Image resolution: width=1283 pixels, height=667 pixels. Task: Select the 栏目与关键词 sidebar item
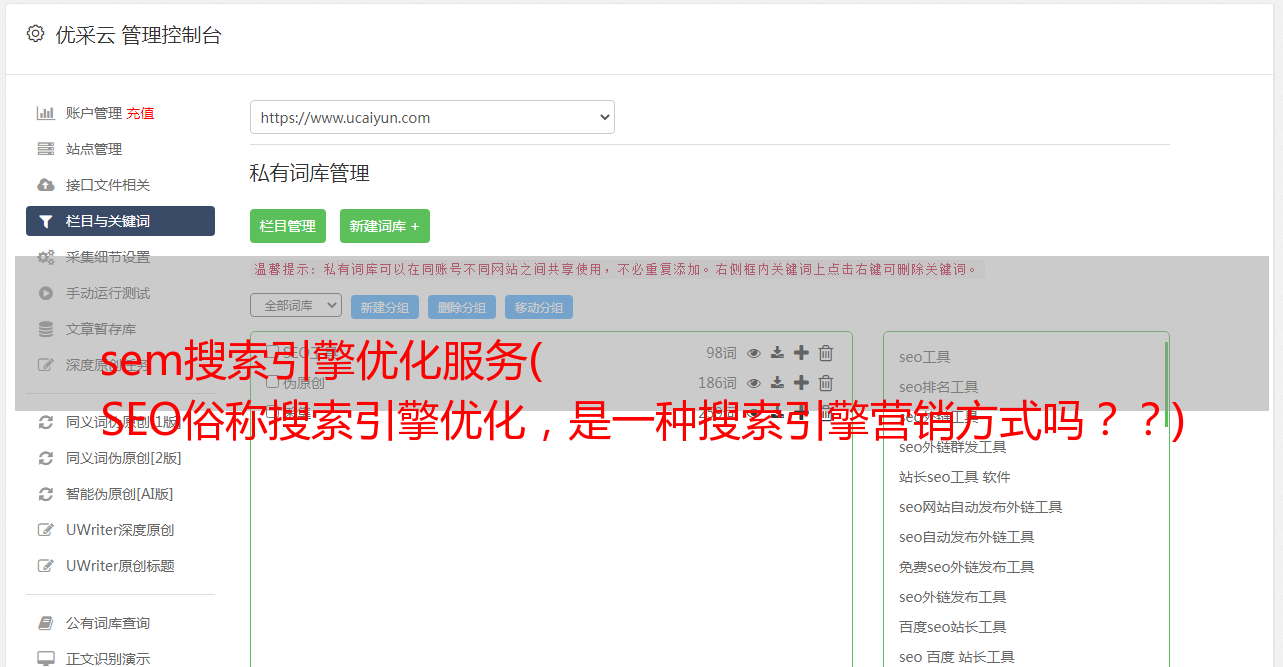[120, 221]
